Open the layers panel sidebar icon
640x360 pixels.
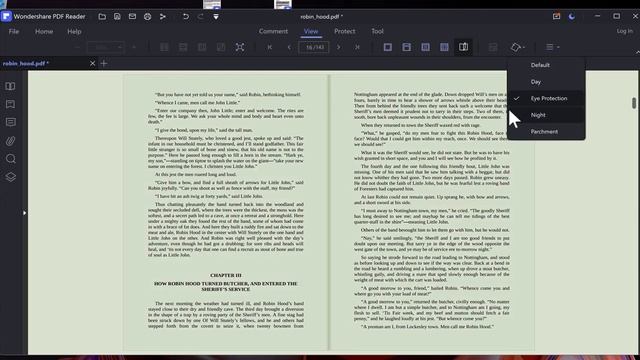11,177
